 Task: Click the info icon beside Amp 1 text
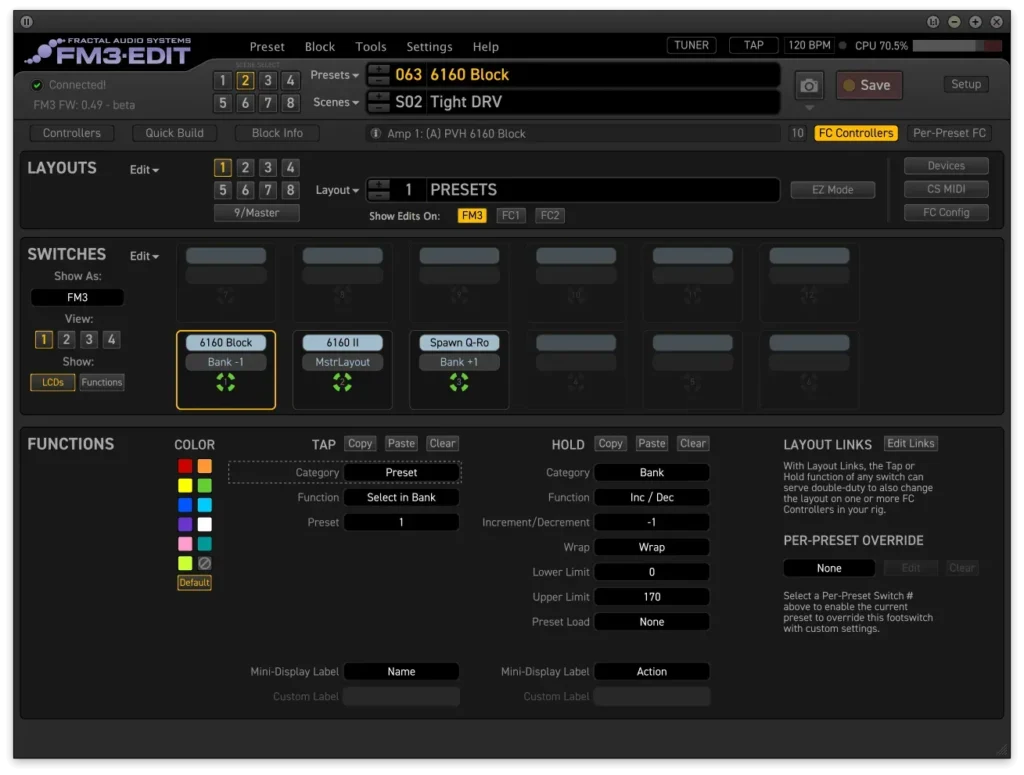(x=376, y=133)
